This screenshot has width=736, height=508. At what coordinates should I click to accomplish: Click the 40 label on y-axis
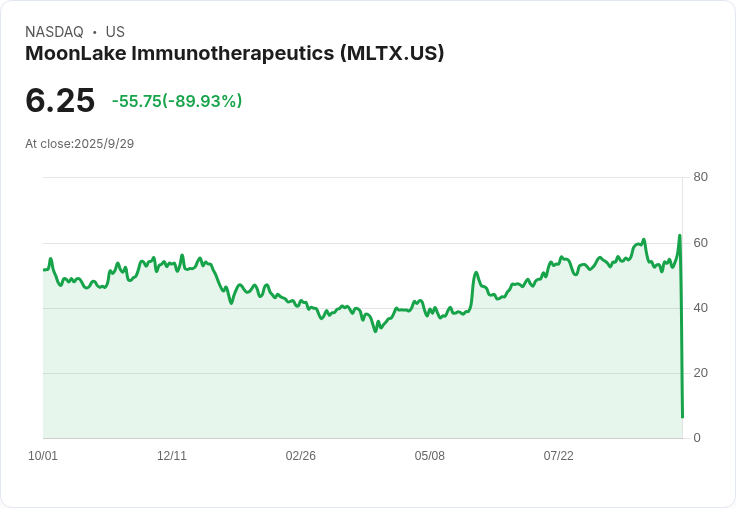tap(700, 308)
